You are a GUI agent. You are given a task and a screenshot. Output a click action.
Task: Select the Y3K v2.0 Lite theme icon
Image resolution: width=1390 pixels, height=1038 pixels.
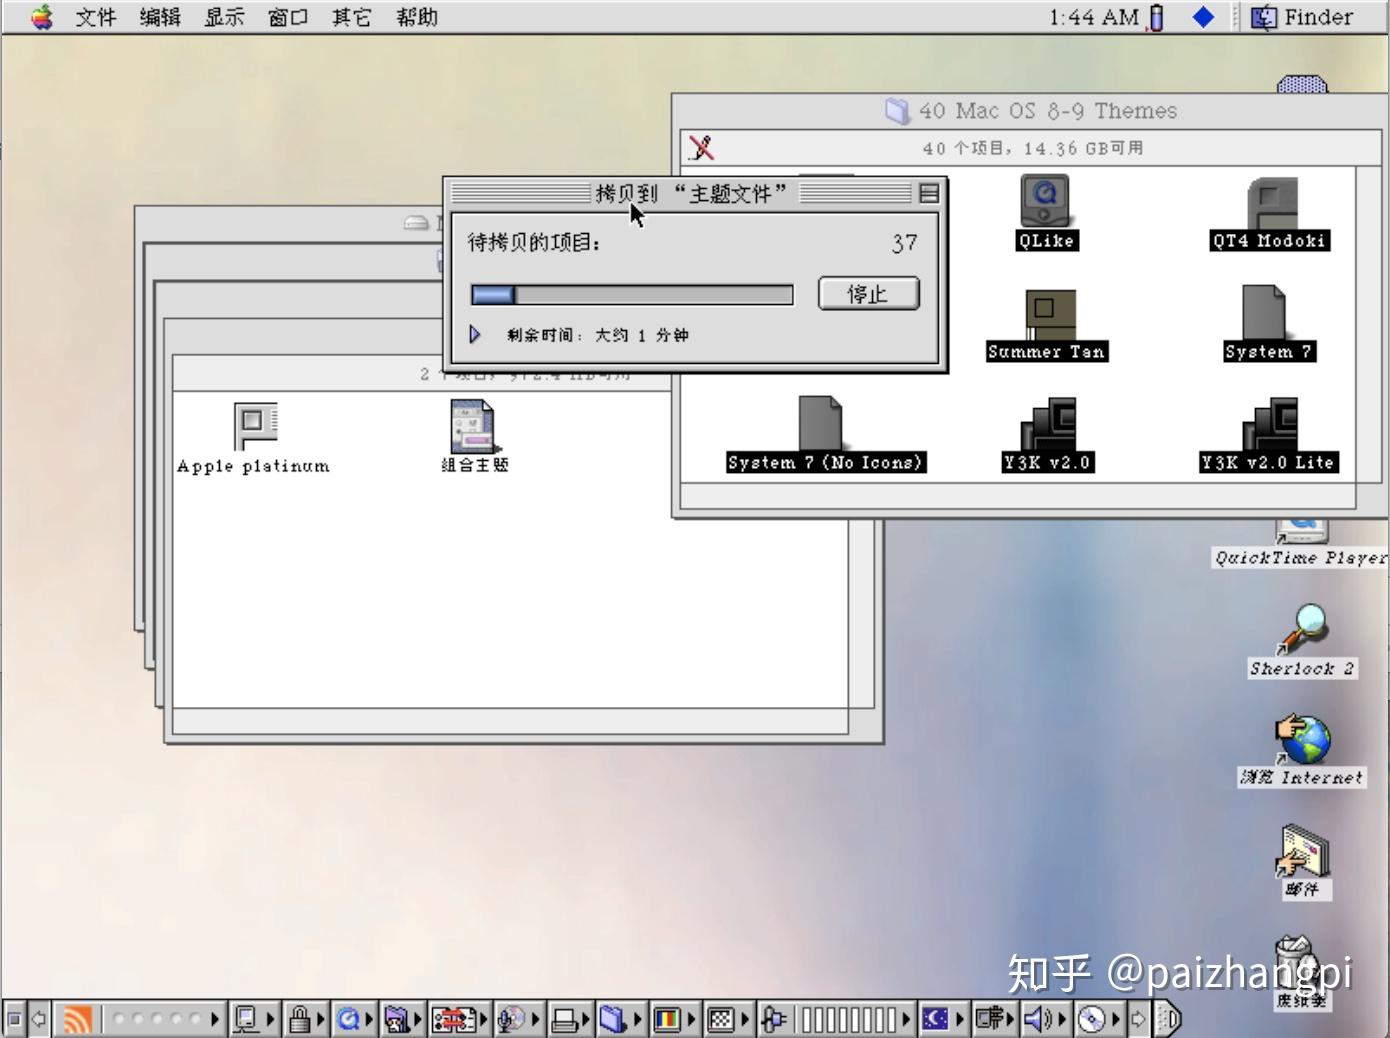coord(1270,424)
